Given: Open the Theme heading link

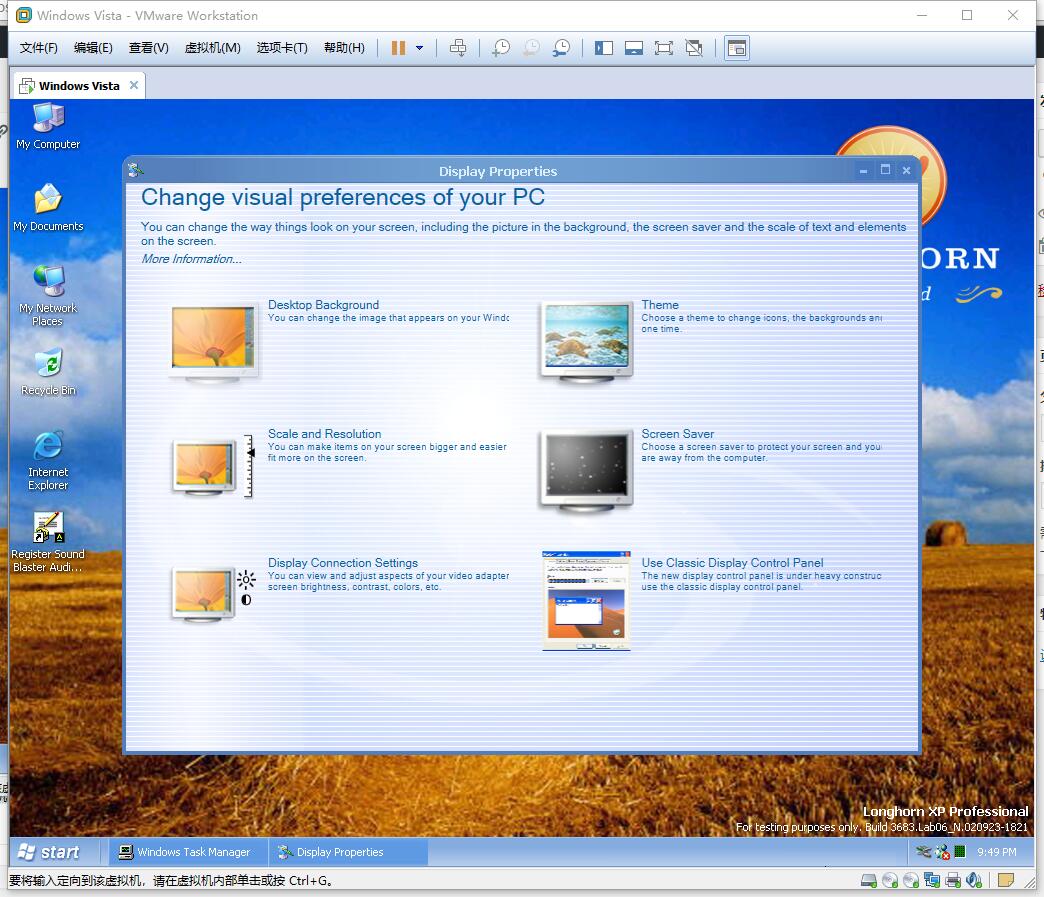Looking at the screenshot, I should point(660,304).
